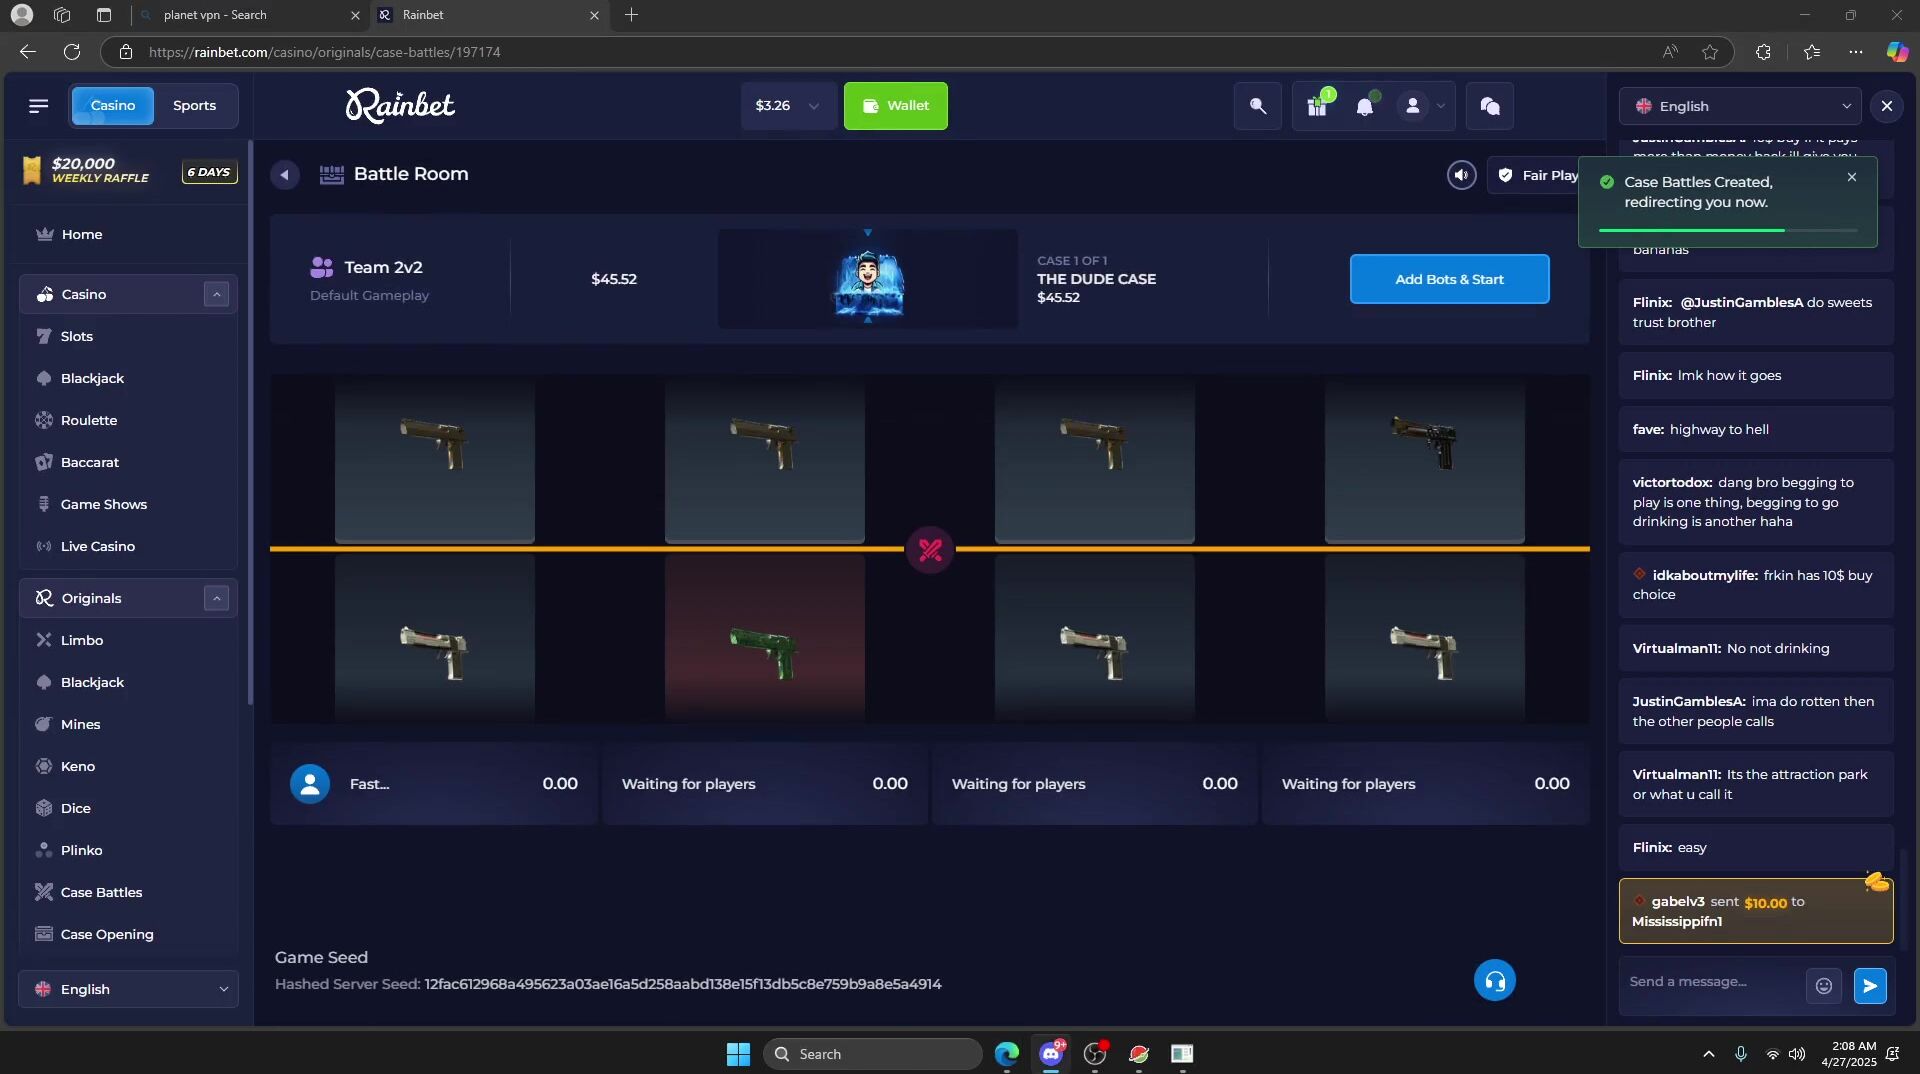Open live support headset button
The height and width of the screenshot is (1074, 1920).
(x=1494, y=981)
